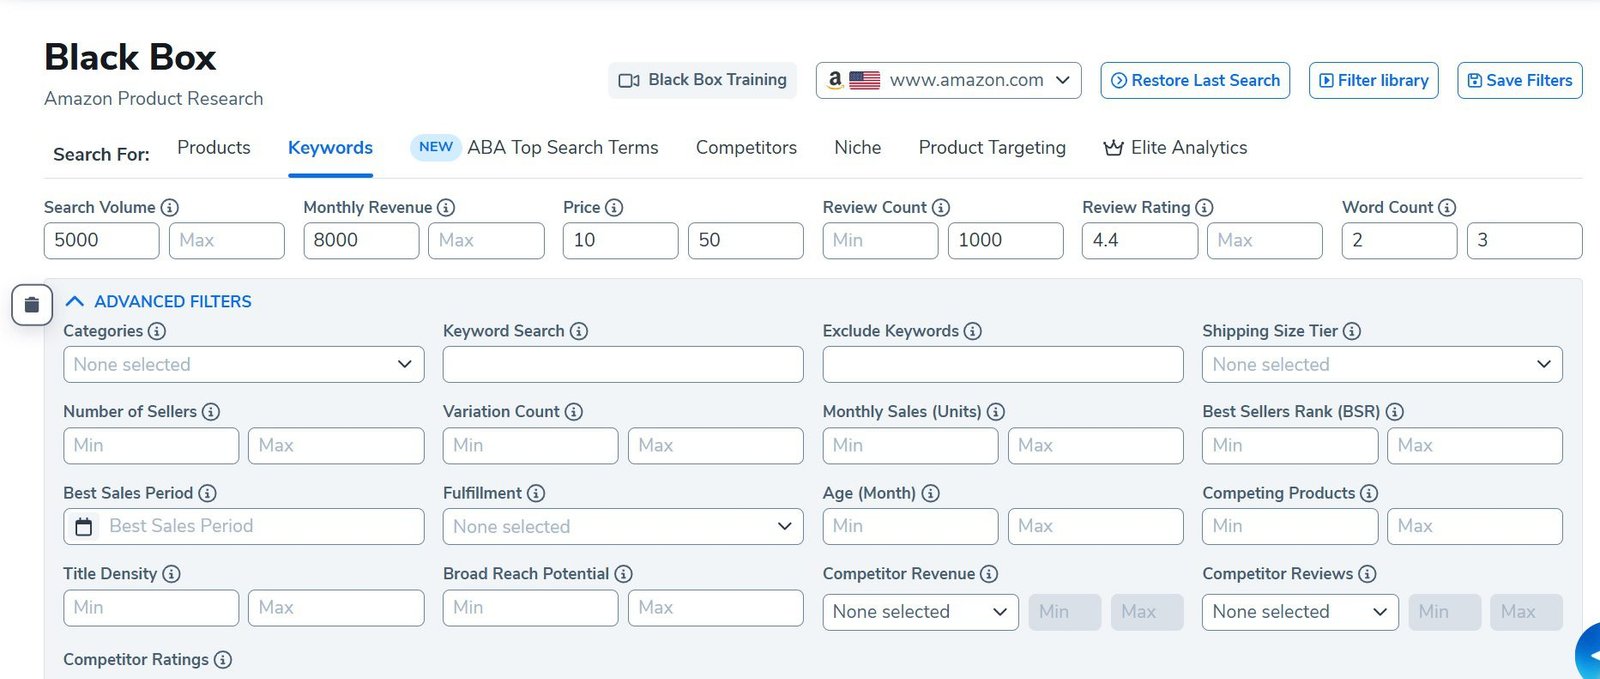Click the info icon beside Best Sales Period label
The image size is (1600, 679).
(x=207, y=493)
